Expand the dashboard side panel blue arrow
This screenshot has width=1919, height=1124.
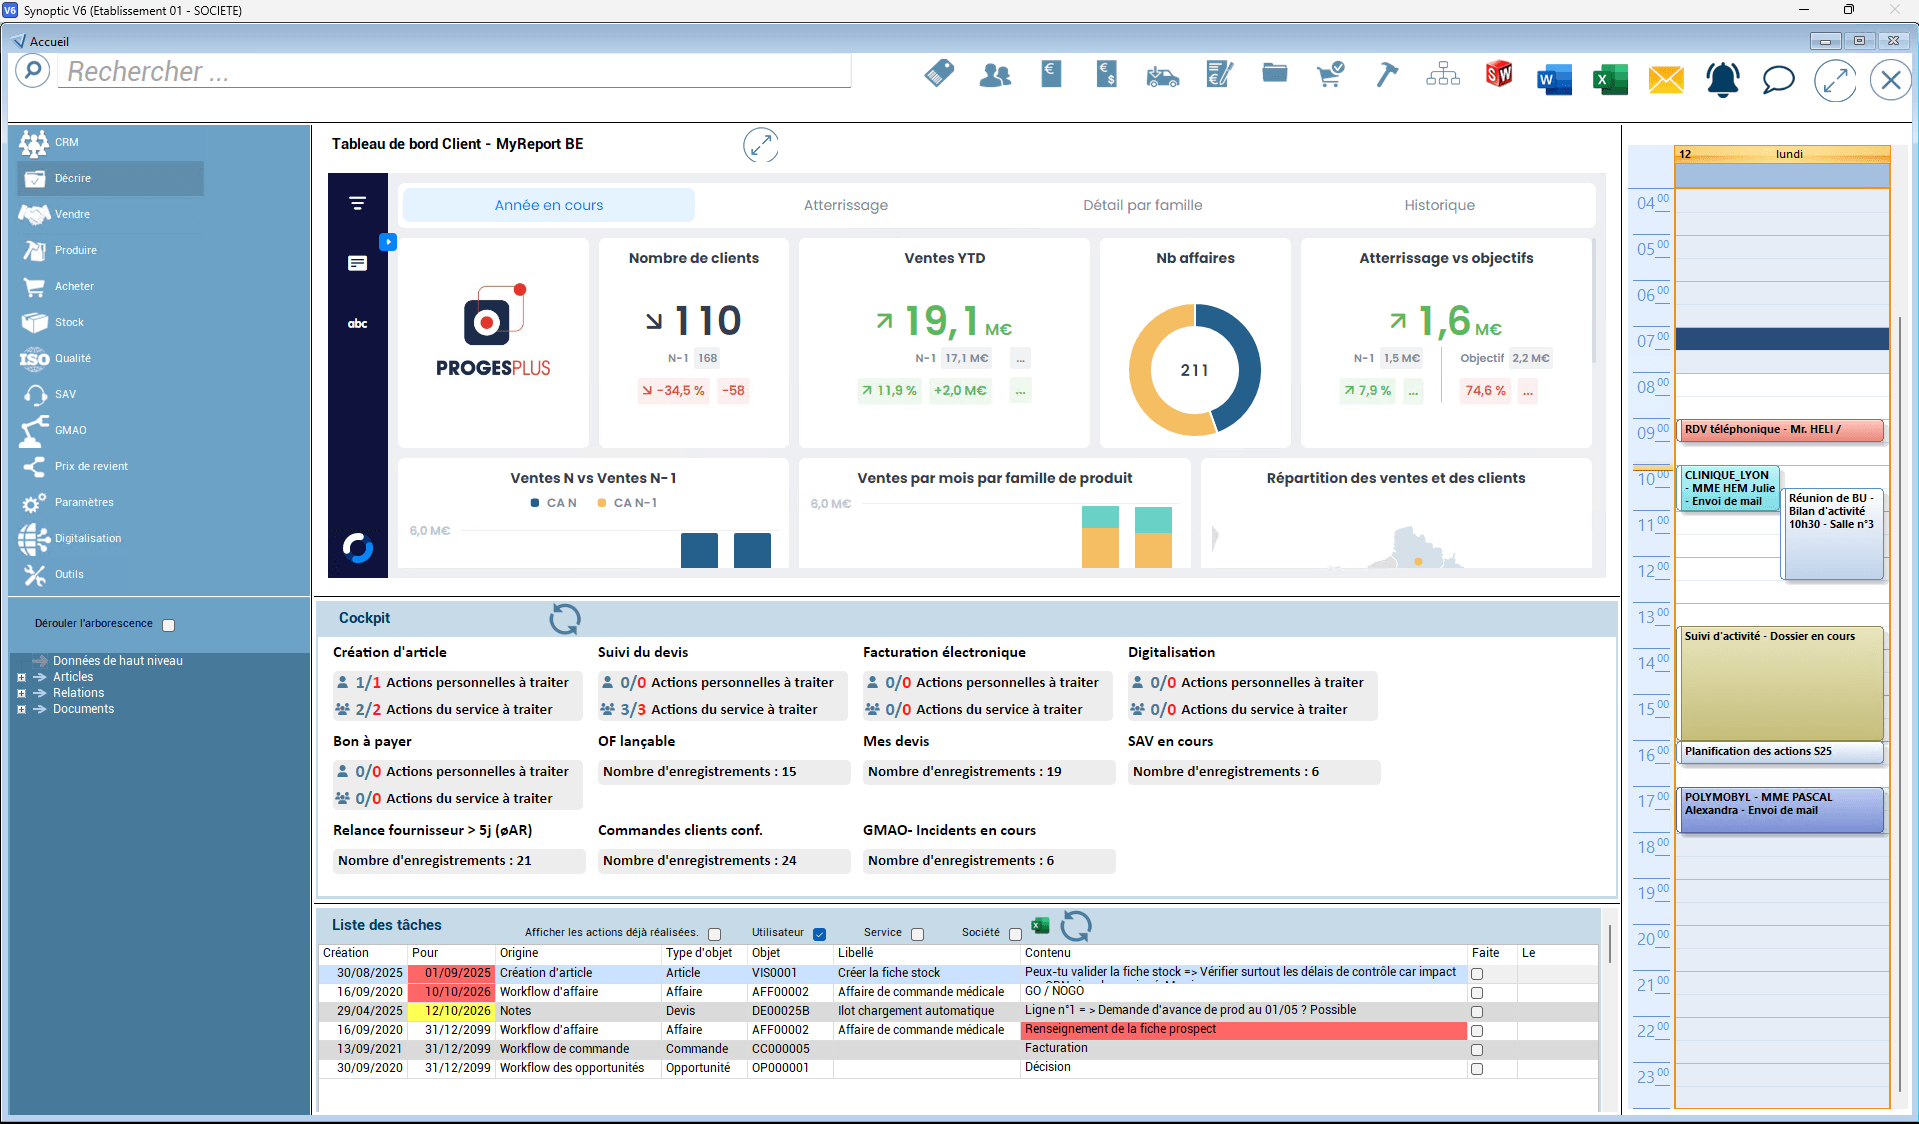click(x=388, y=242)
